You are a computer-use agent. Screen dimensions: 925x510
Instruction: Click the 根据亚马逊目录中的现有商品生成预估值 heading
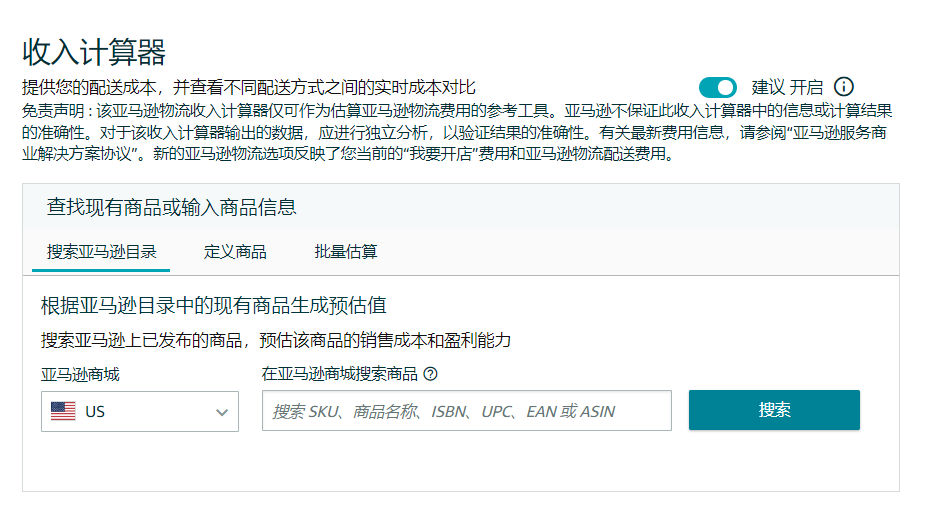click(213, 305)
